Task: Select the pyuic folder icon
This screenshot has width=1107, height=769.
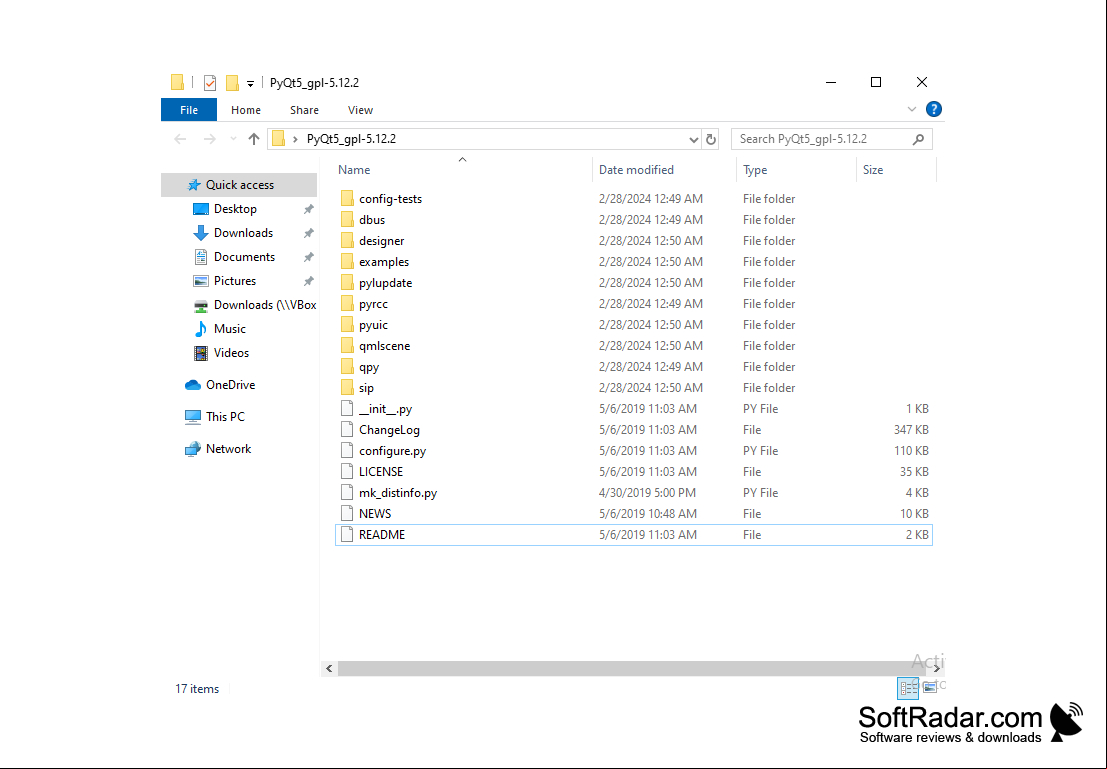Action: 347,325
